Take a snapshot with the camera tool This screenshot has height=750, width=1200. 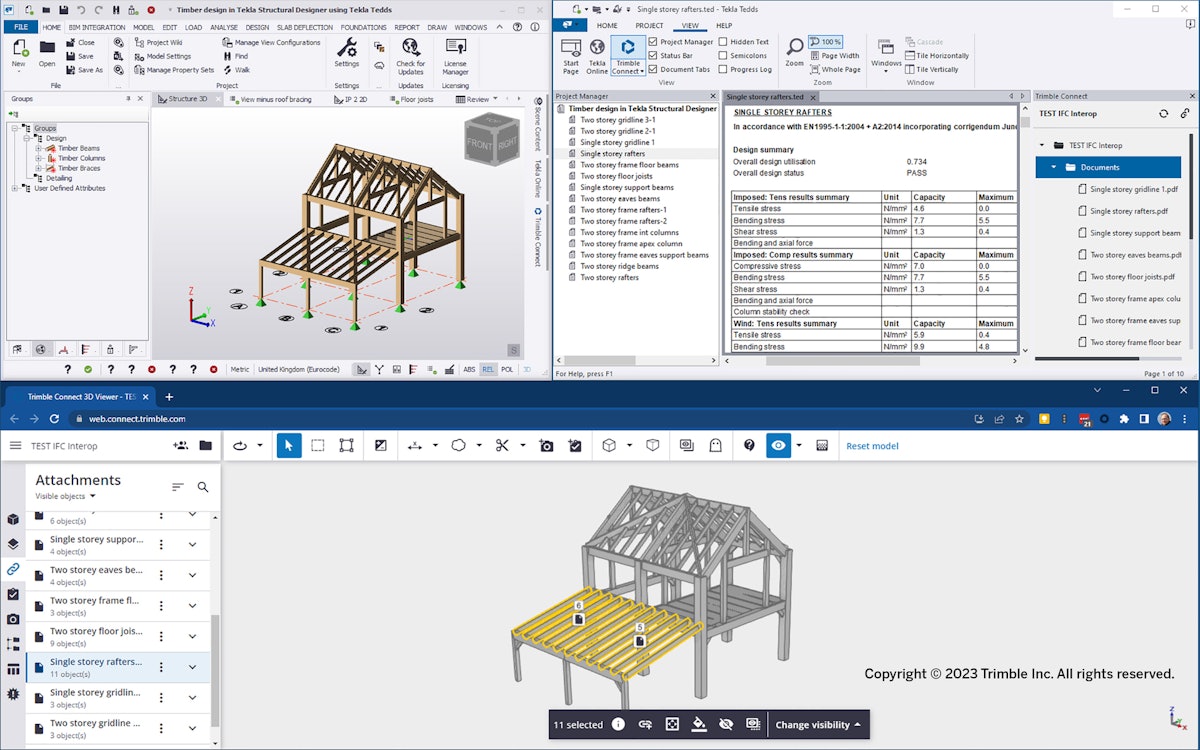(546, 445)
